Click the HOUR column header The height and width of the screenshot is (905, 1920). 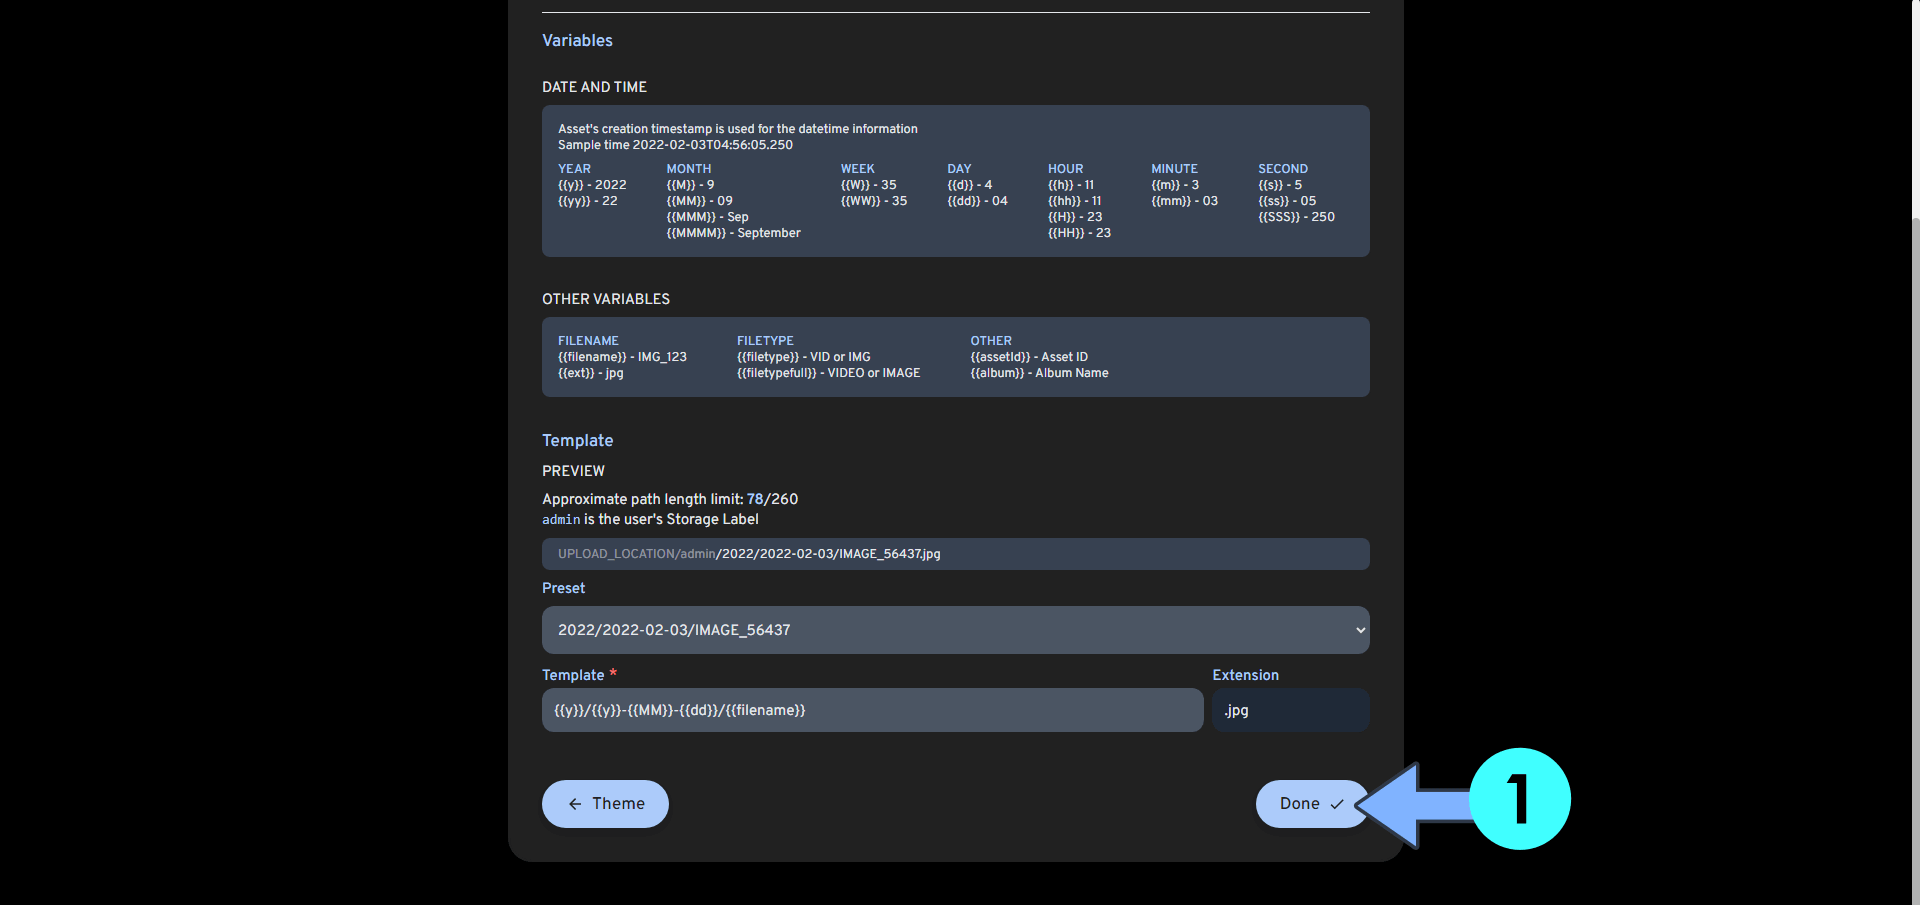coord(1065,169)
